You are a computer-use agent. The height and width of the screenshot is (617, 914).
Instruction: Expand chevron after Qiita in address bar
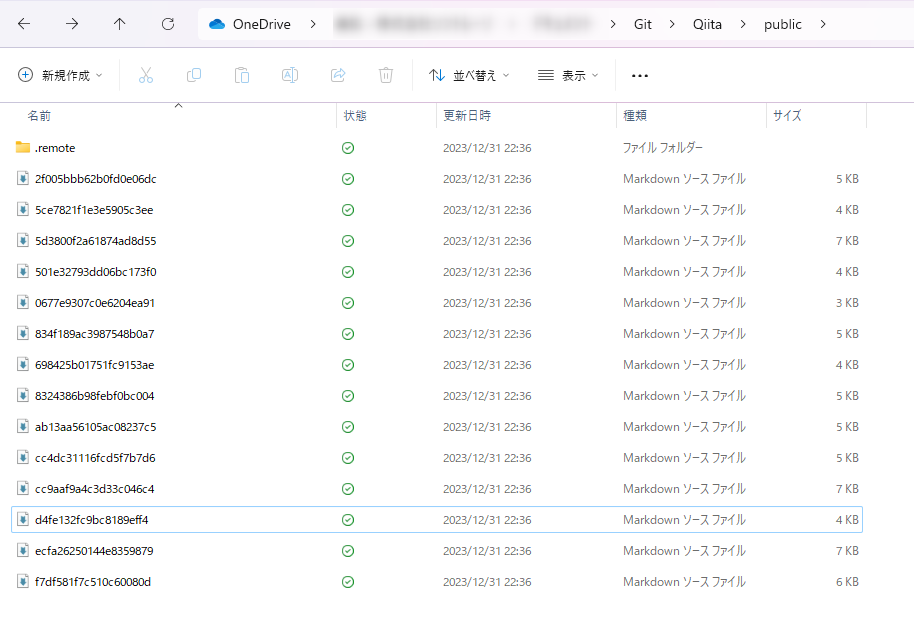[x=743, y=24]
